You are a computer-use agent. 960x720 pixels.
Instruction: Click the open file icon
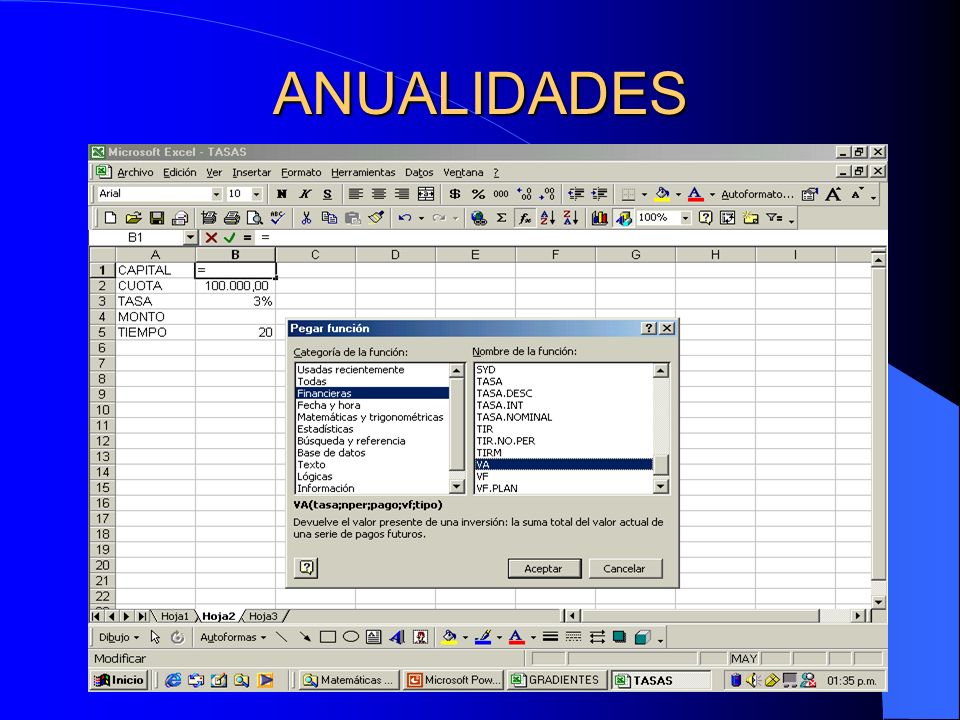(133, 217)
